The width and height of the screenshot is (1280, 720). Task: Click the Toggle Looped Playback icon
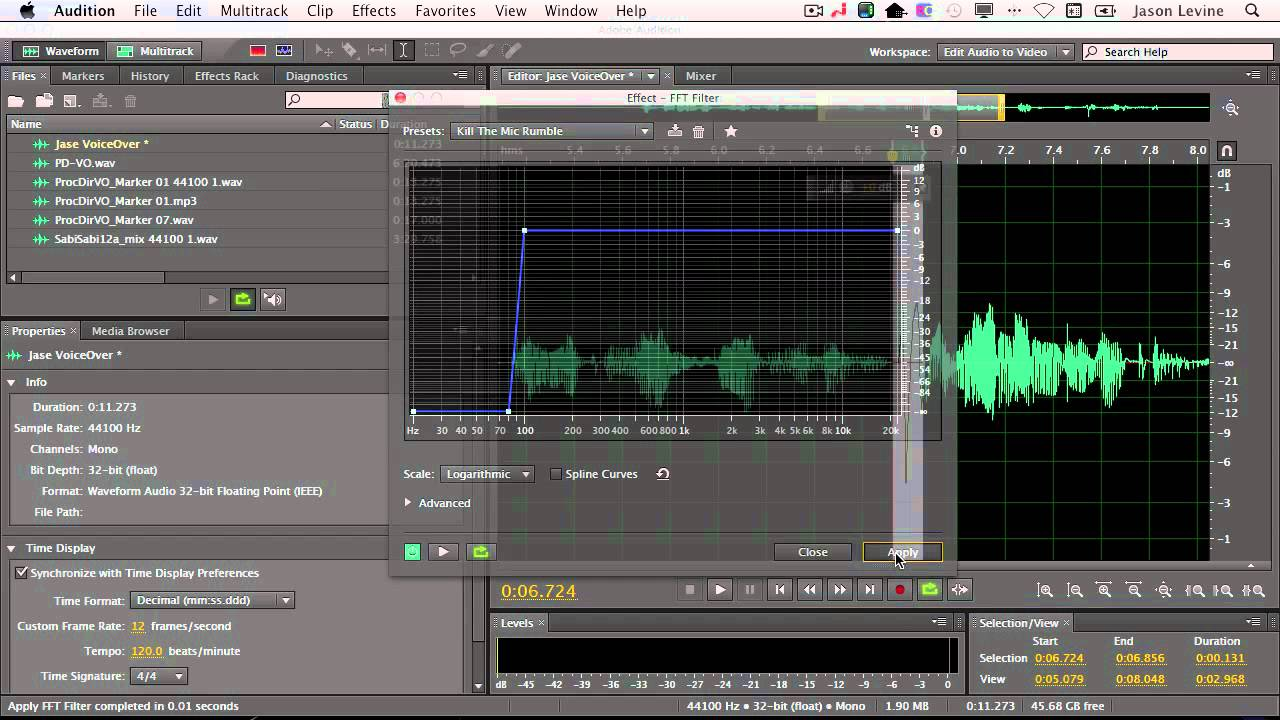pyautogui.click(x=929, y=590)
